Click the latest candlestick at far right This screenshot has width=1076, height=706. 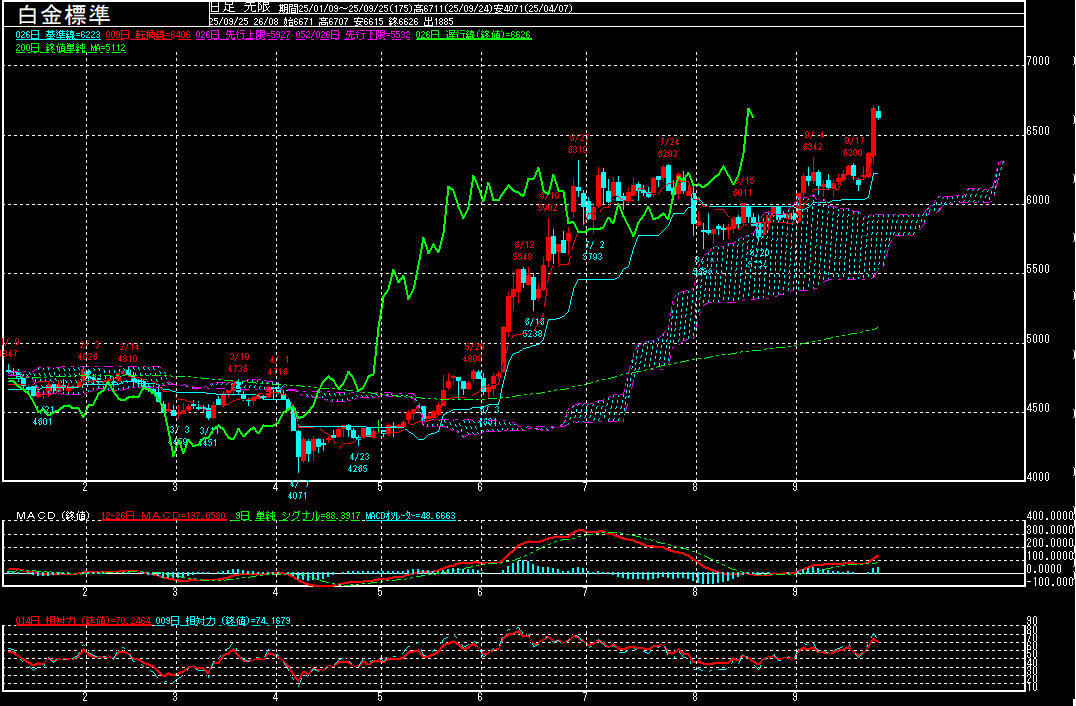click(x=878, y=114)
